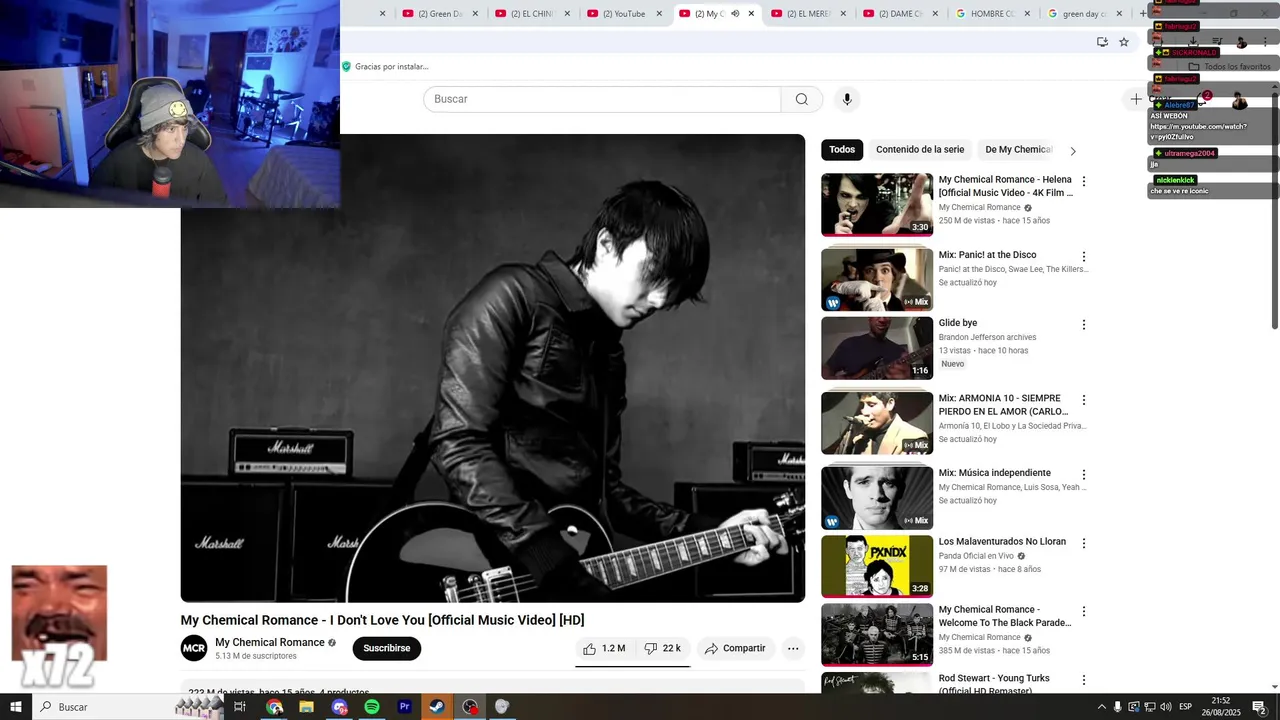1280x720 pixels.
Task: Open Task View on the taskbar
Action: 240,707
